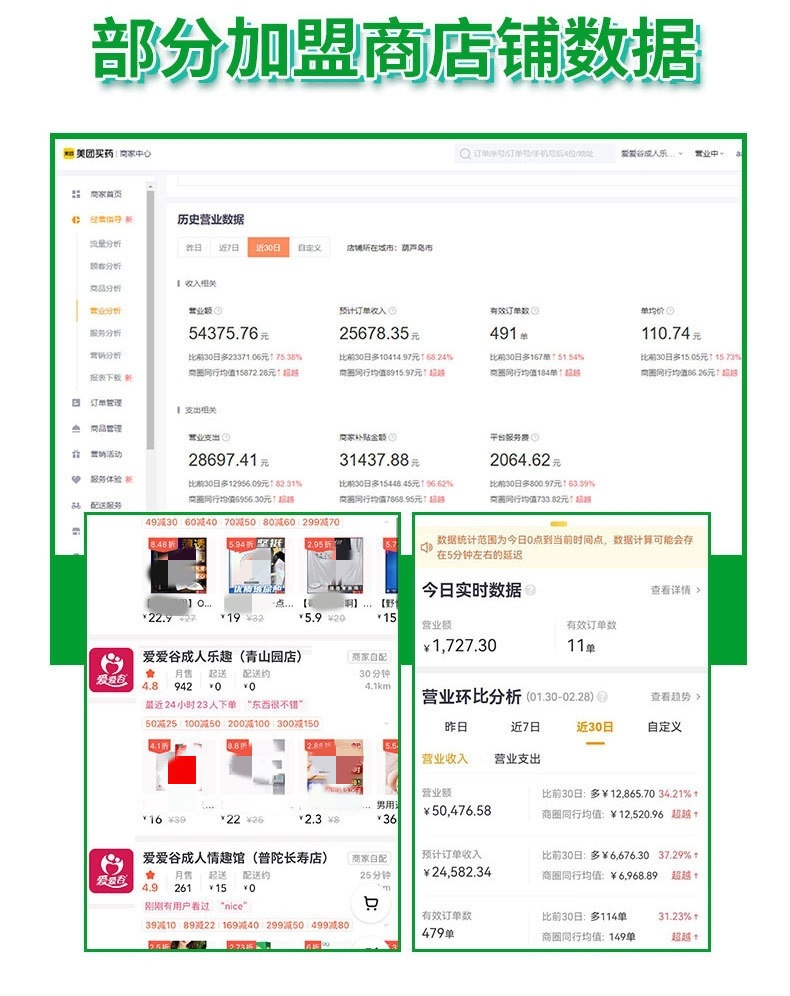This screenshot has width=790, height=996.
Task: Tap the 普陀长寿店 shop logo
Action: pyautogui.click(x=112, y=871)
